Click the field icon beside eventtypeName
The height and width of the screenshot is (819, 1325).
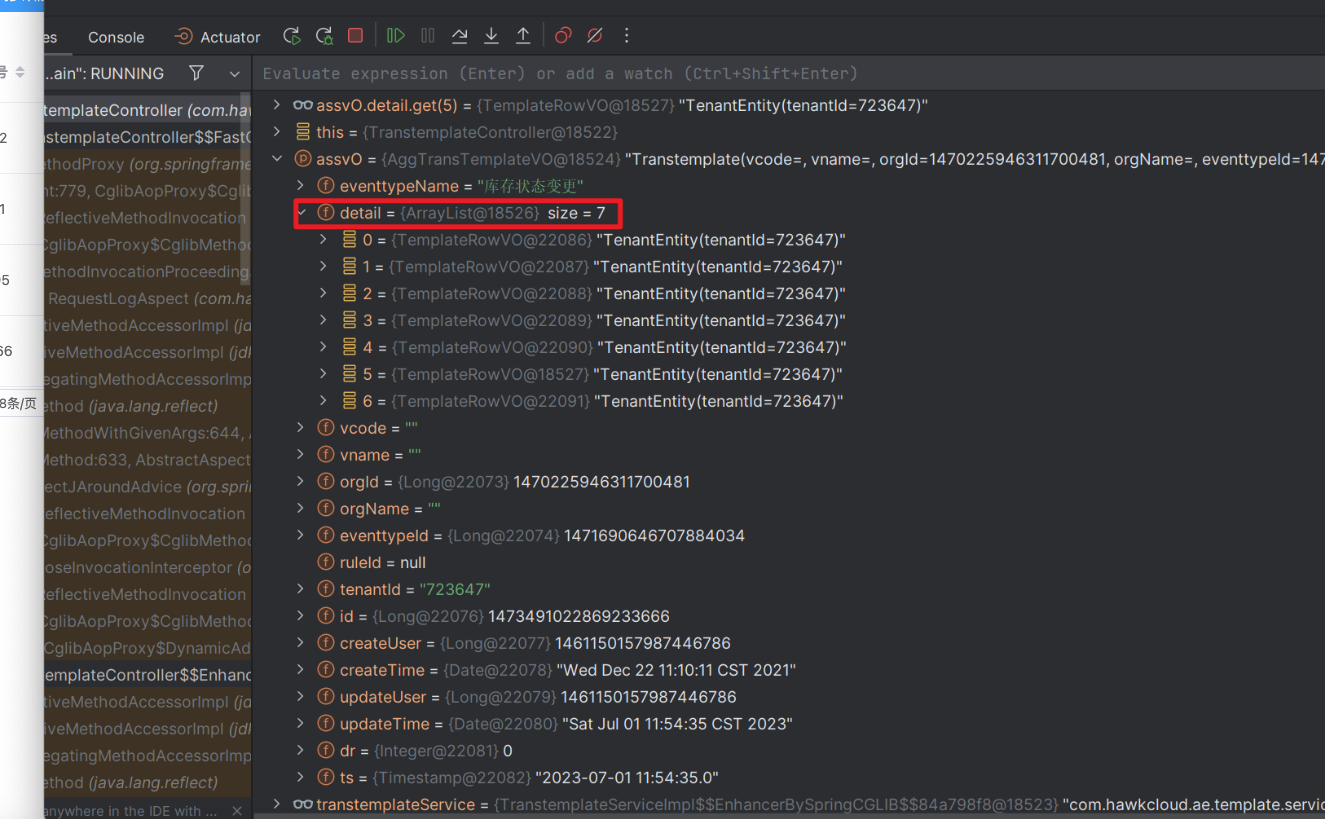point(325,186)
